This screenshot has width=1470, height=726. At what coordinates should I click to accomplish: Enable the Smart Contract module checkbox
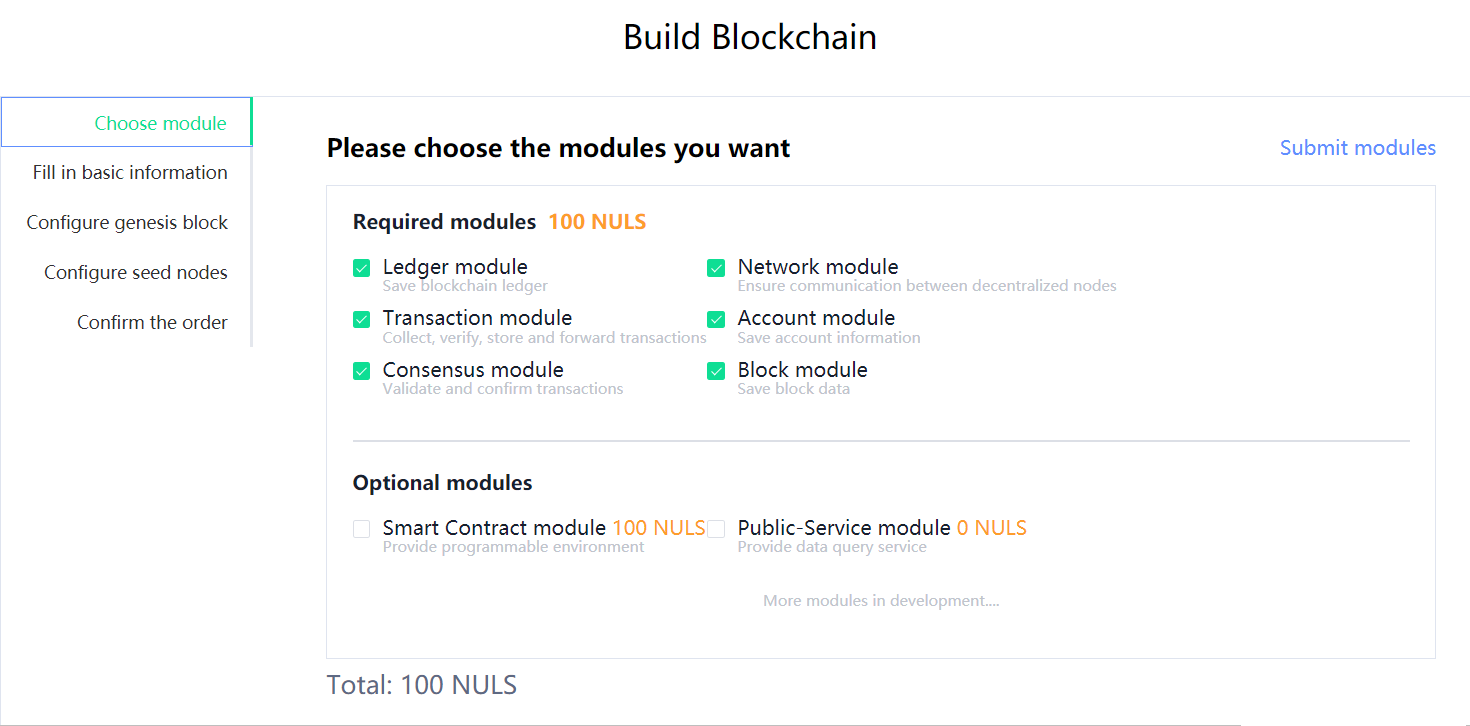click(362, 529)
